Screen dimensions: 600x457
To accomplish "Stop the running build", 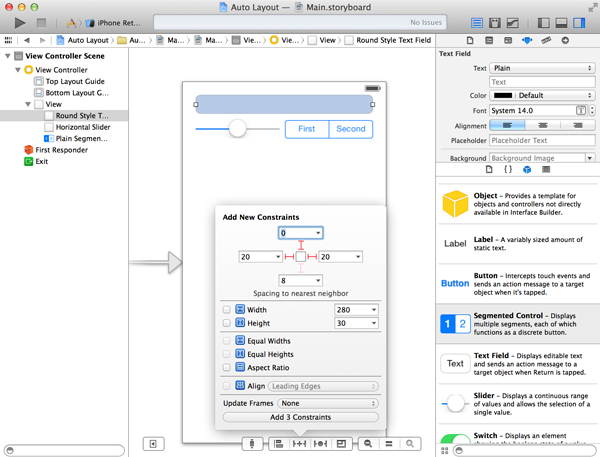I will (x=41, y=23).
